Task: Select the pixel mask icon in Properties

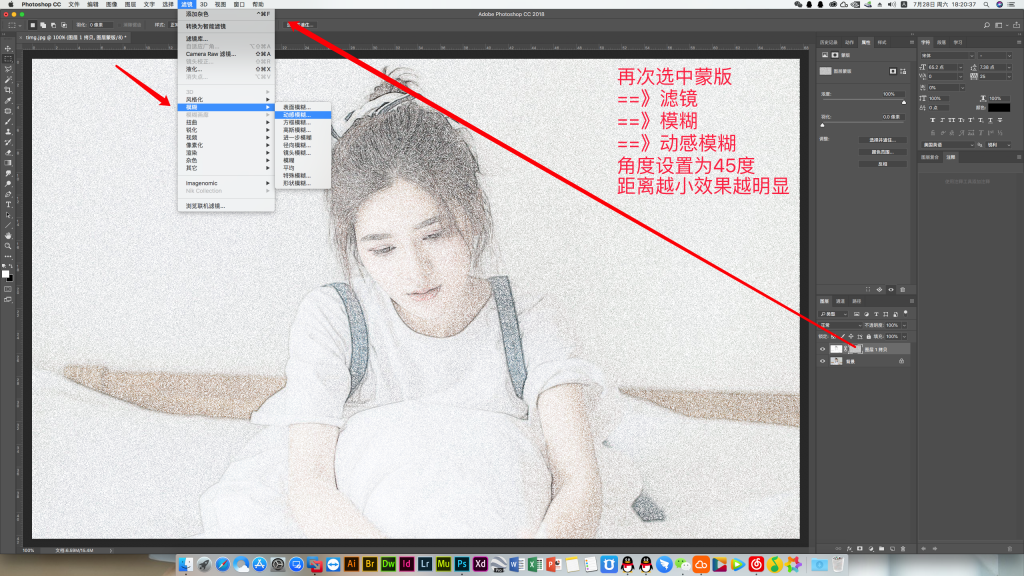Action: (893, 71)
